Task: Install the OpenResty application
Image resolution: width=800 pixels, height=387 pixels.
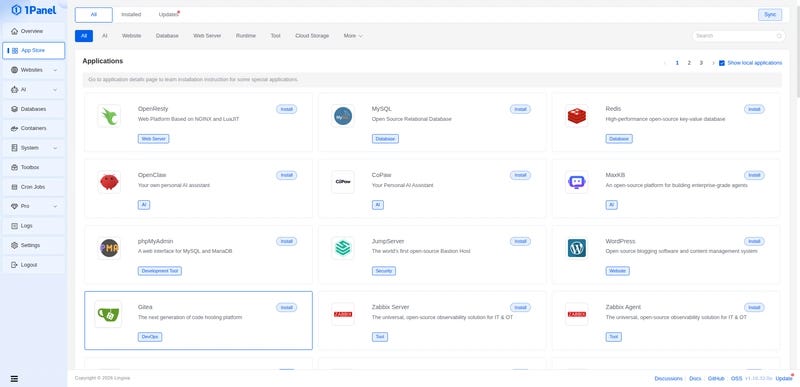Action: pos(286,109)
